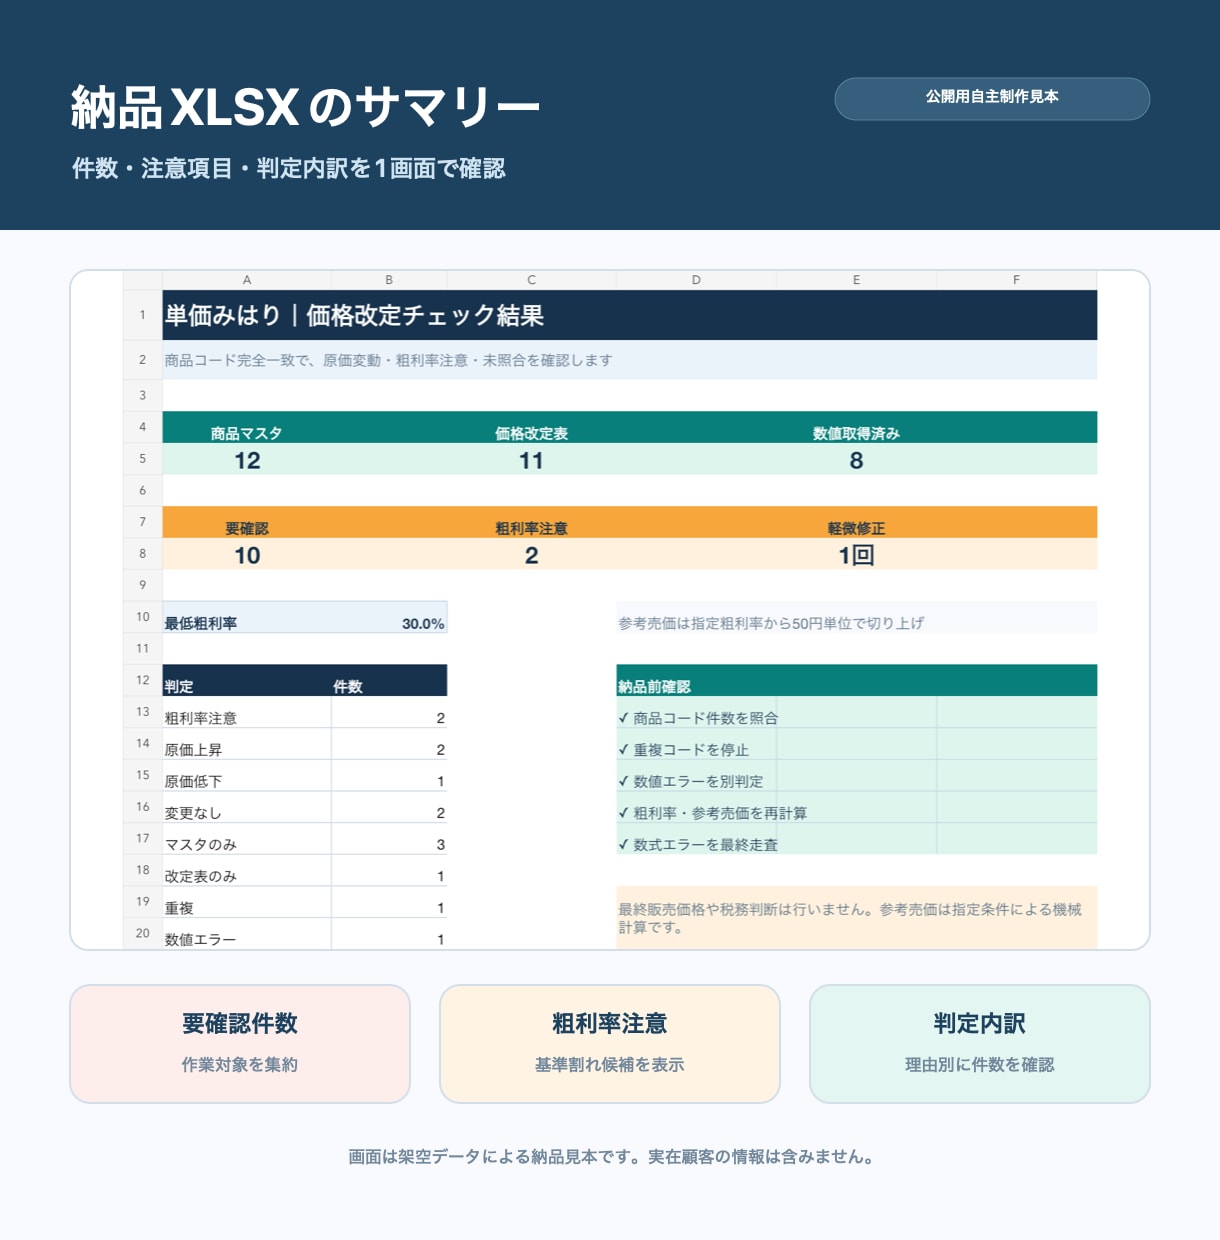Select column F header
Image resolution: width=1220 pixels, height=1240 pixels.
coord(1016,280)
